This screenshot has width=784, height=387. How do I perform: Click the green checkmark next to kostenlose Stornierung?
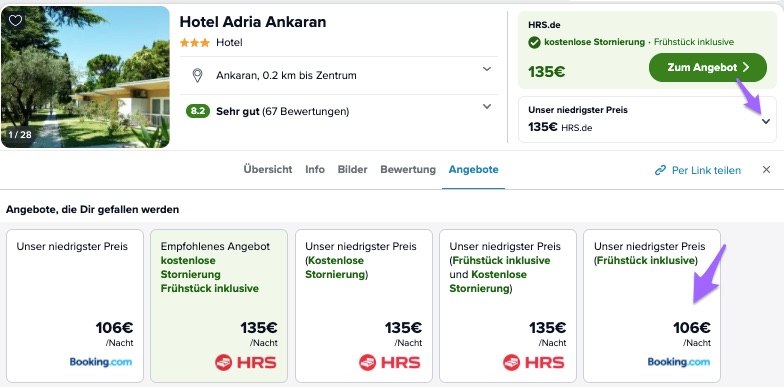click(534, 42)
